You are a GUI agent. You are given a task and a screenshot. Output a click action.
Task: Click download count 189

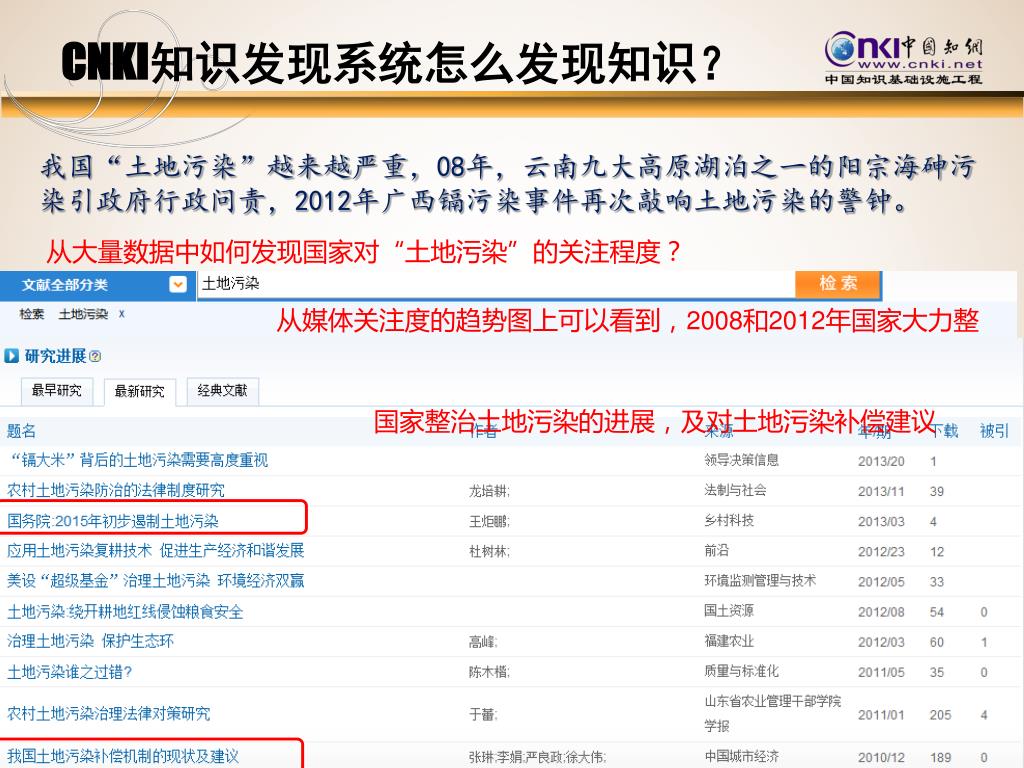[x=940, y=758]
